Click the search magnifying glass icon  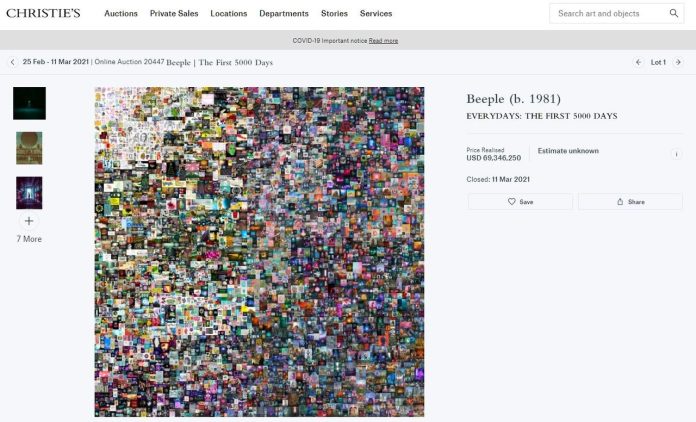tap(674, 14)
